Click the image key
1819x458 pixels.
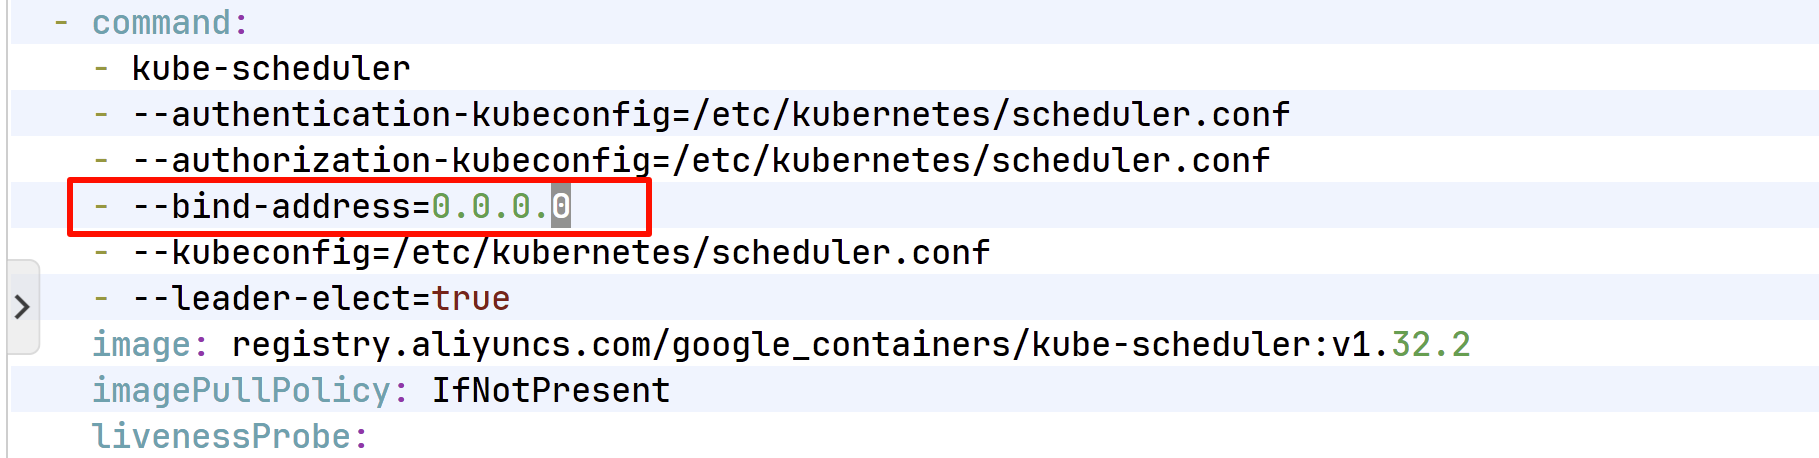(x=141, y=345)
